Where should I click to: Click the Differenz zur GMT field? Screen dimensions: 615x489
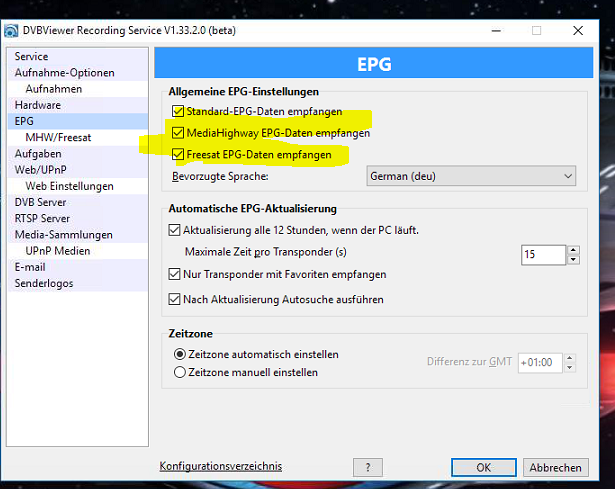pos(540,363)
